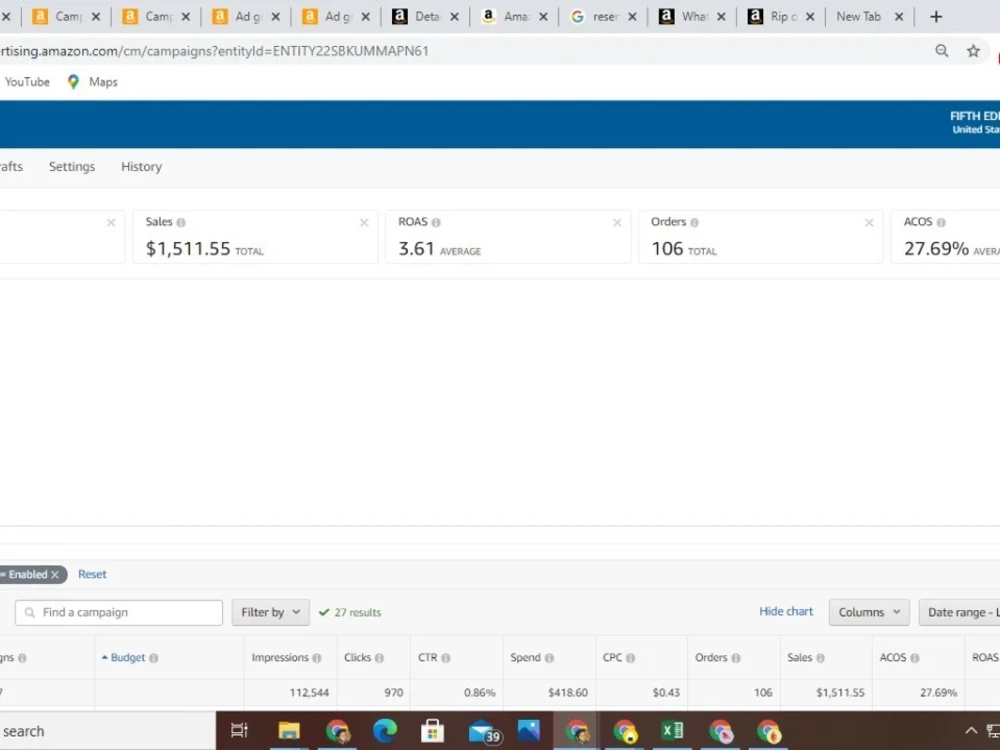Click info icon next to ROAS metric card
Screen dimensions: 1000x750
tap(436, 223)
